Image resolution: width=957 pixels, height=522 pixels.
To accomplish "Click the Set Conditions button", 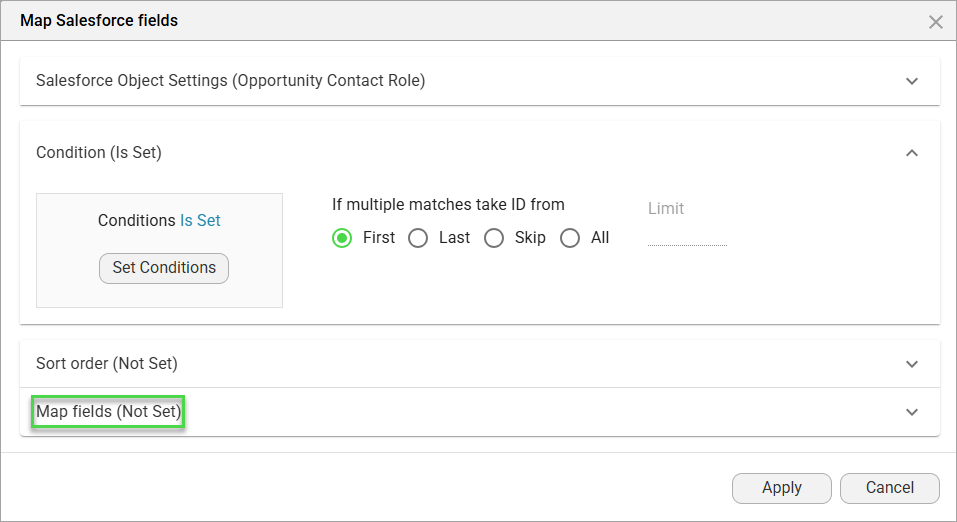I will [x=164, y=268].
